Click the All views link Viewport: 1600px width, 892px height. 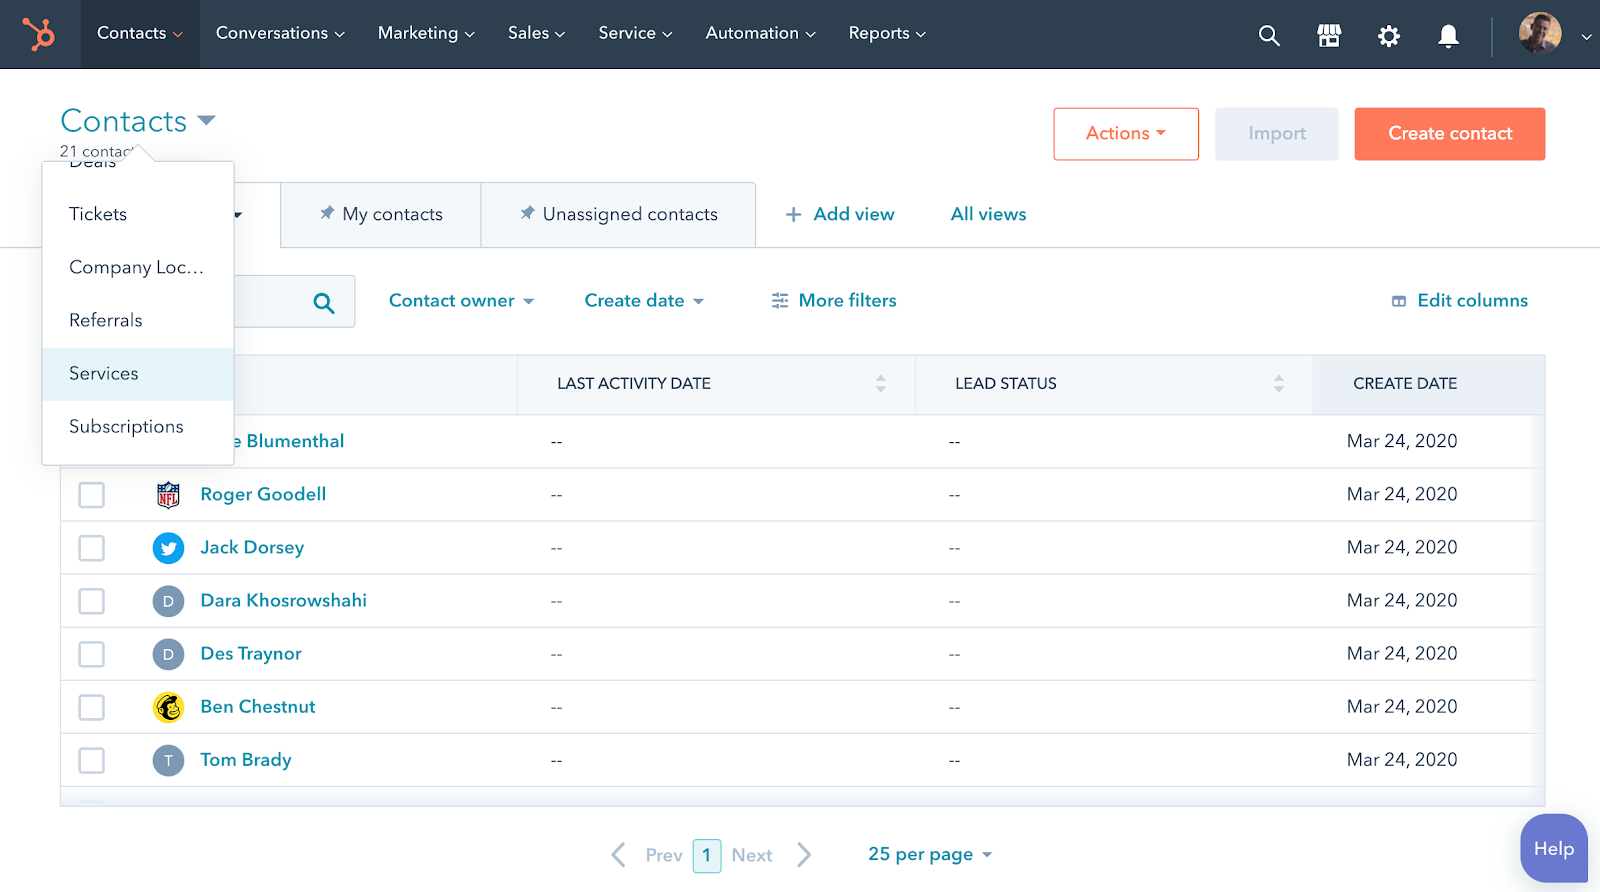(x=988, y=214)
